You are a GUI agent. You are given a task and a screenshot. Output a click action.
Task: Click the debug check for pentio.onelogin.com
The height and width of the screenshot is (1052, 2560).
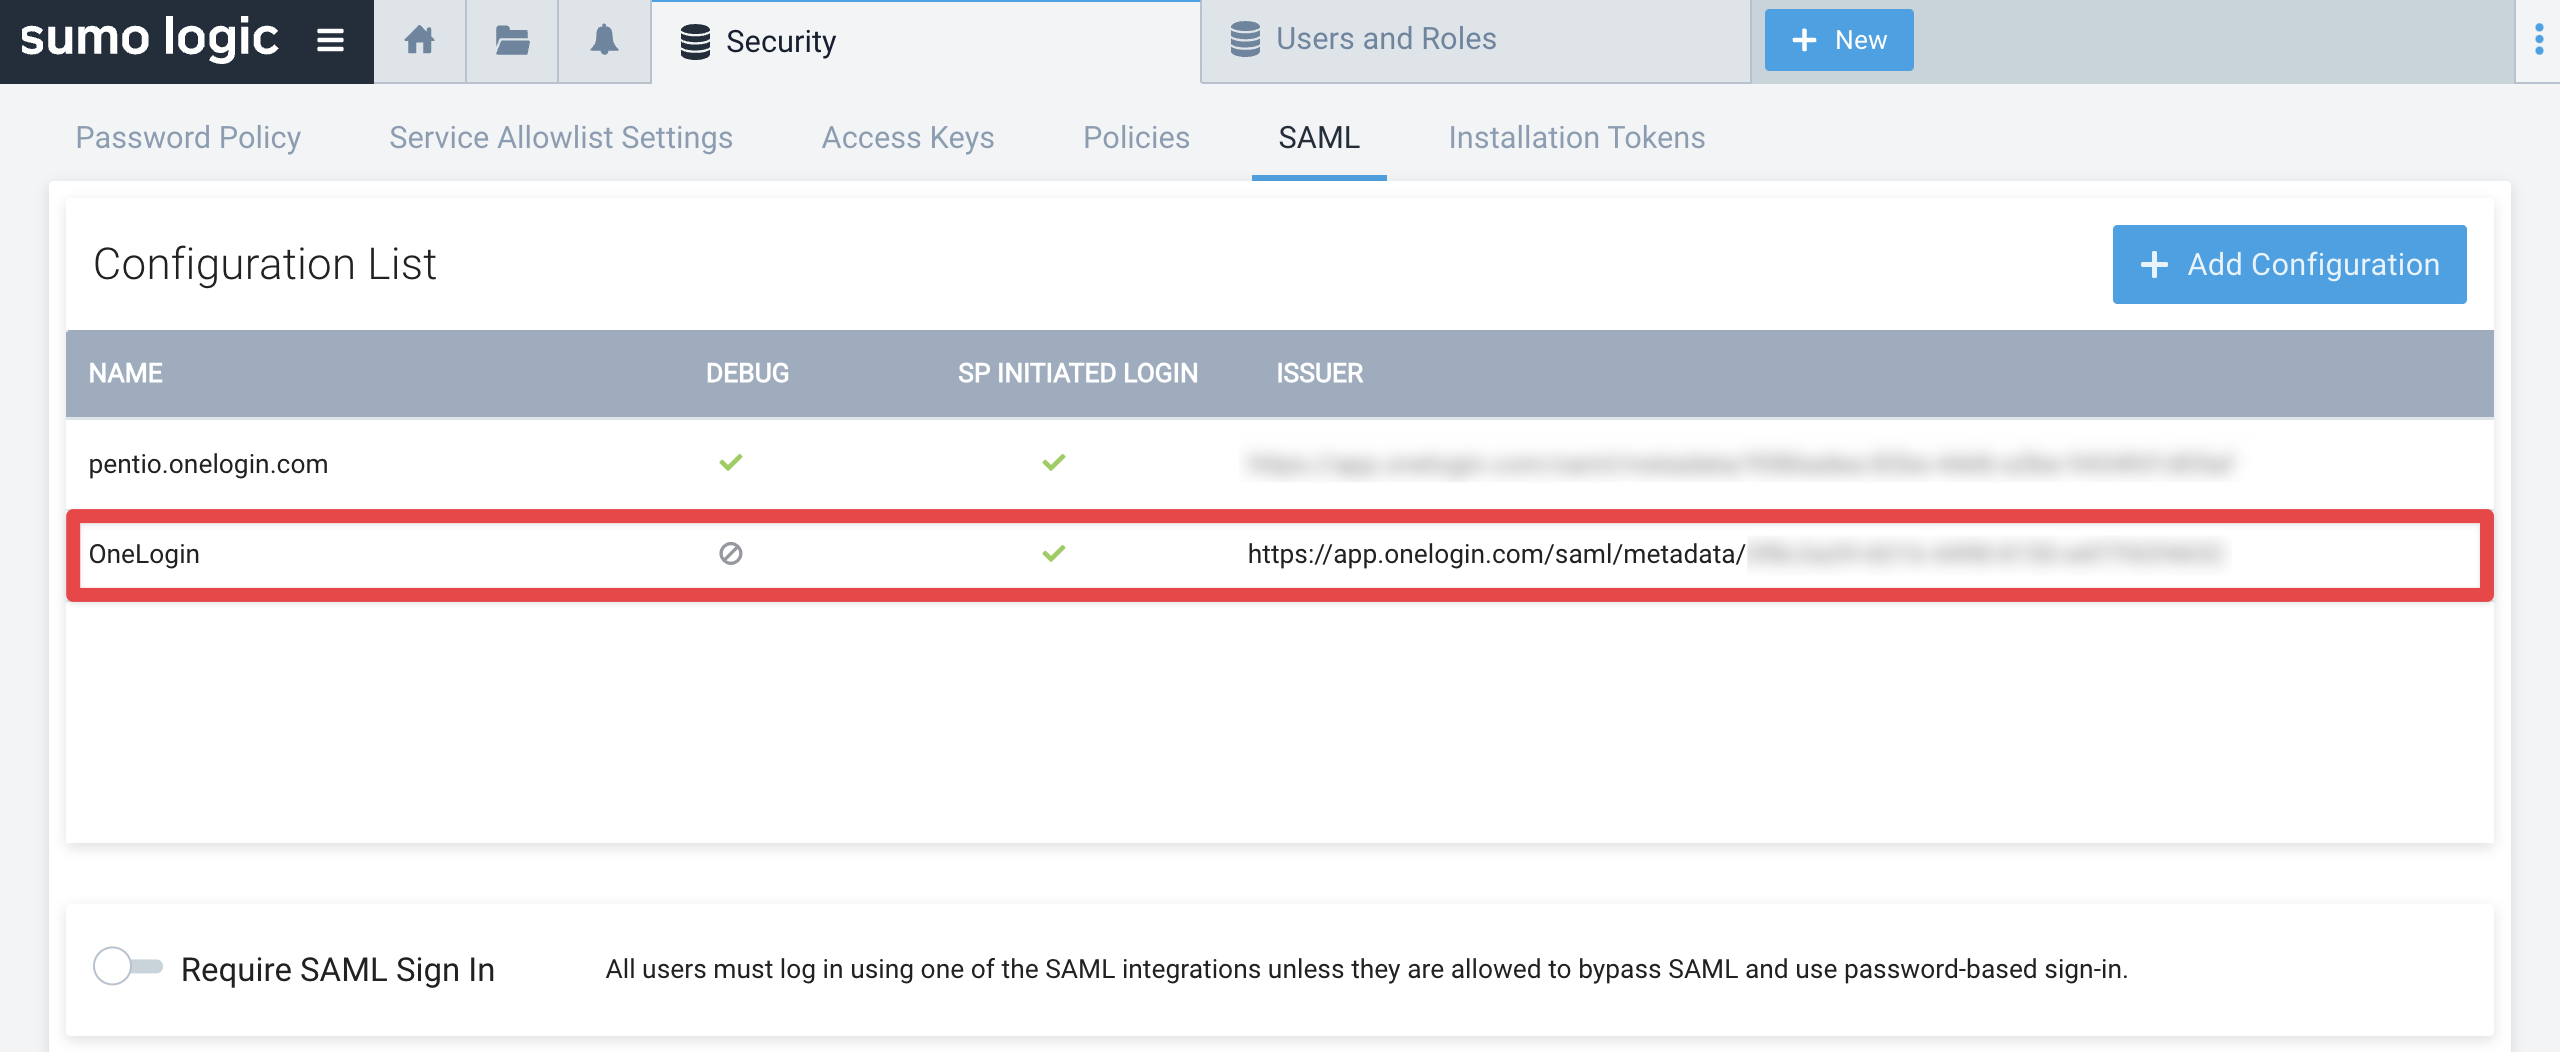731,463
